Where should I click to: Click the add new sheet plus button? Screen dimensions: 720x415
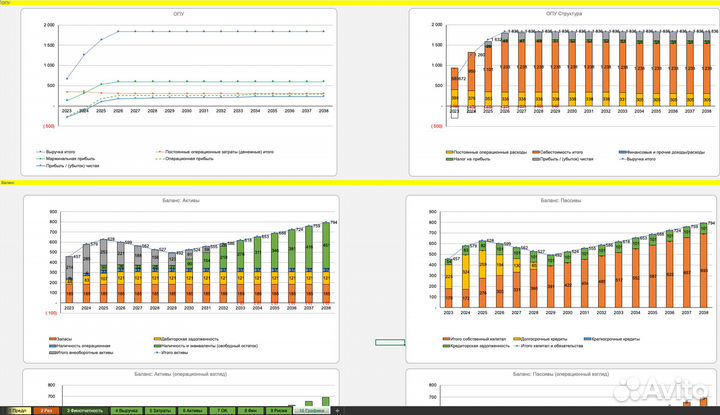pyautogui.click(x=337, y=411)
